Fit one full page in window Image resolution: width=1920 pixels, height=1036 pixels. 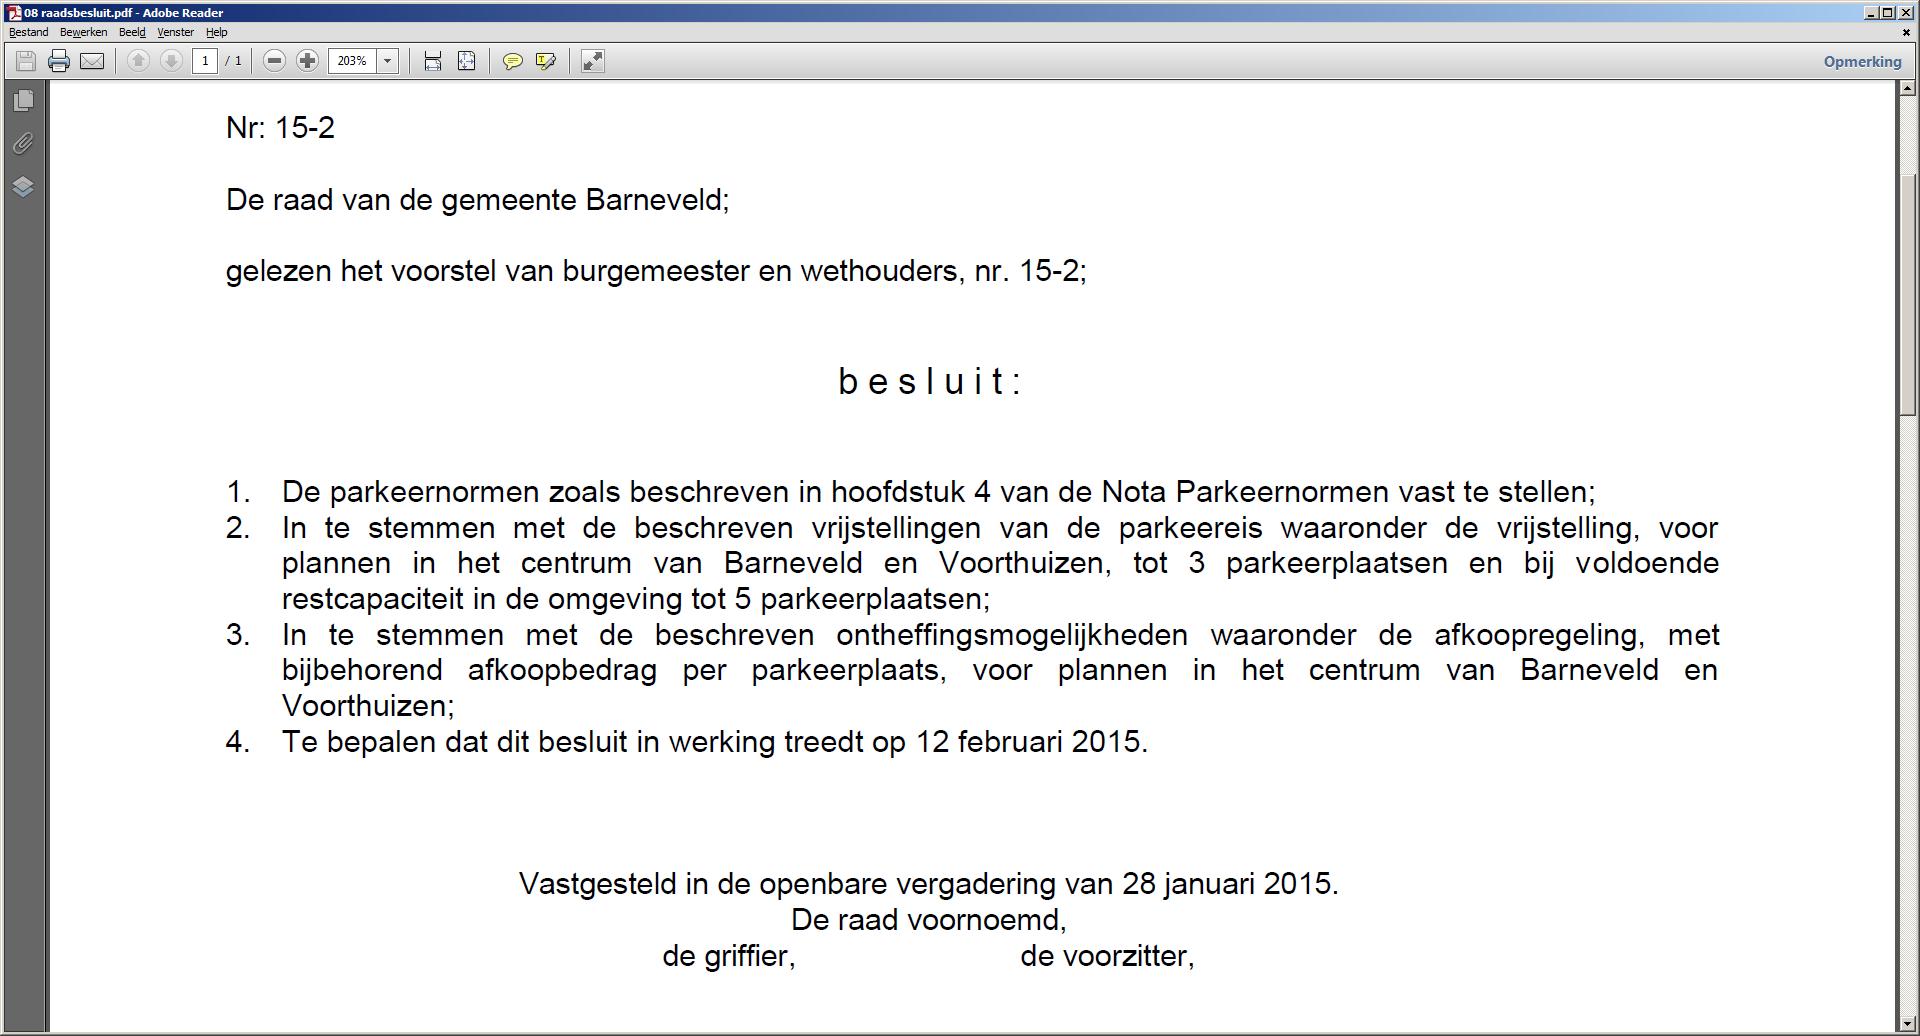(x=466, y=61)
